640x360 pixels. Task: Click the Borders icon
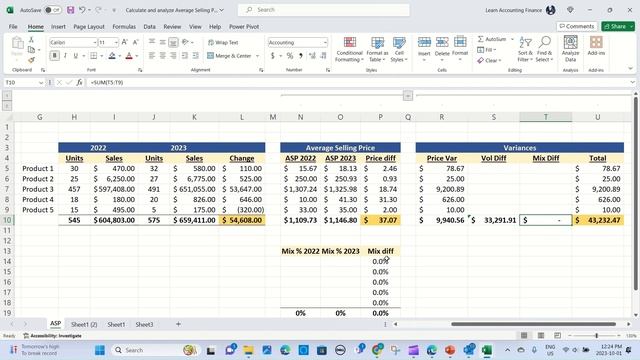[93, 56]
